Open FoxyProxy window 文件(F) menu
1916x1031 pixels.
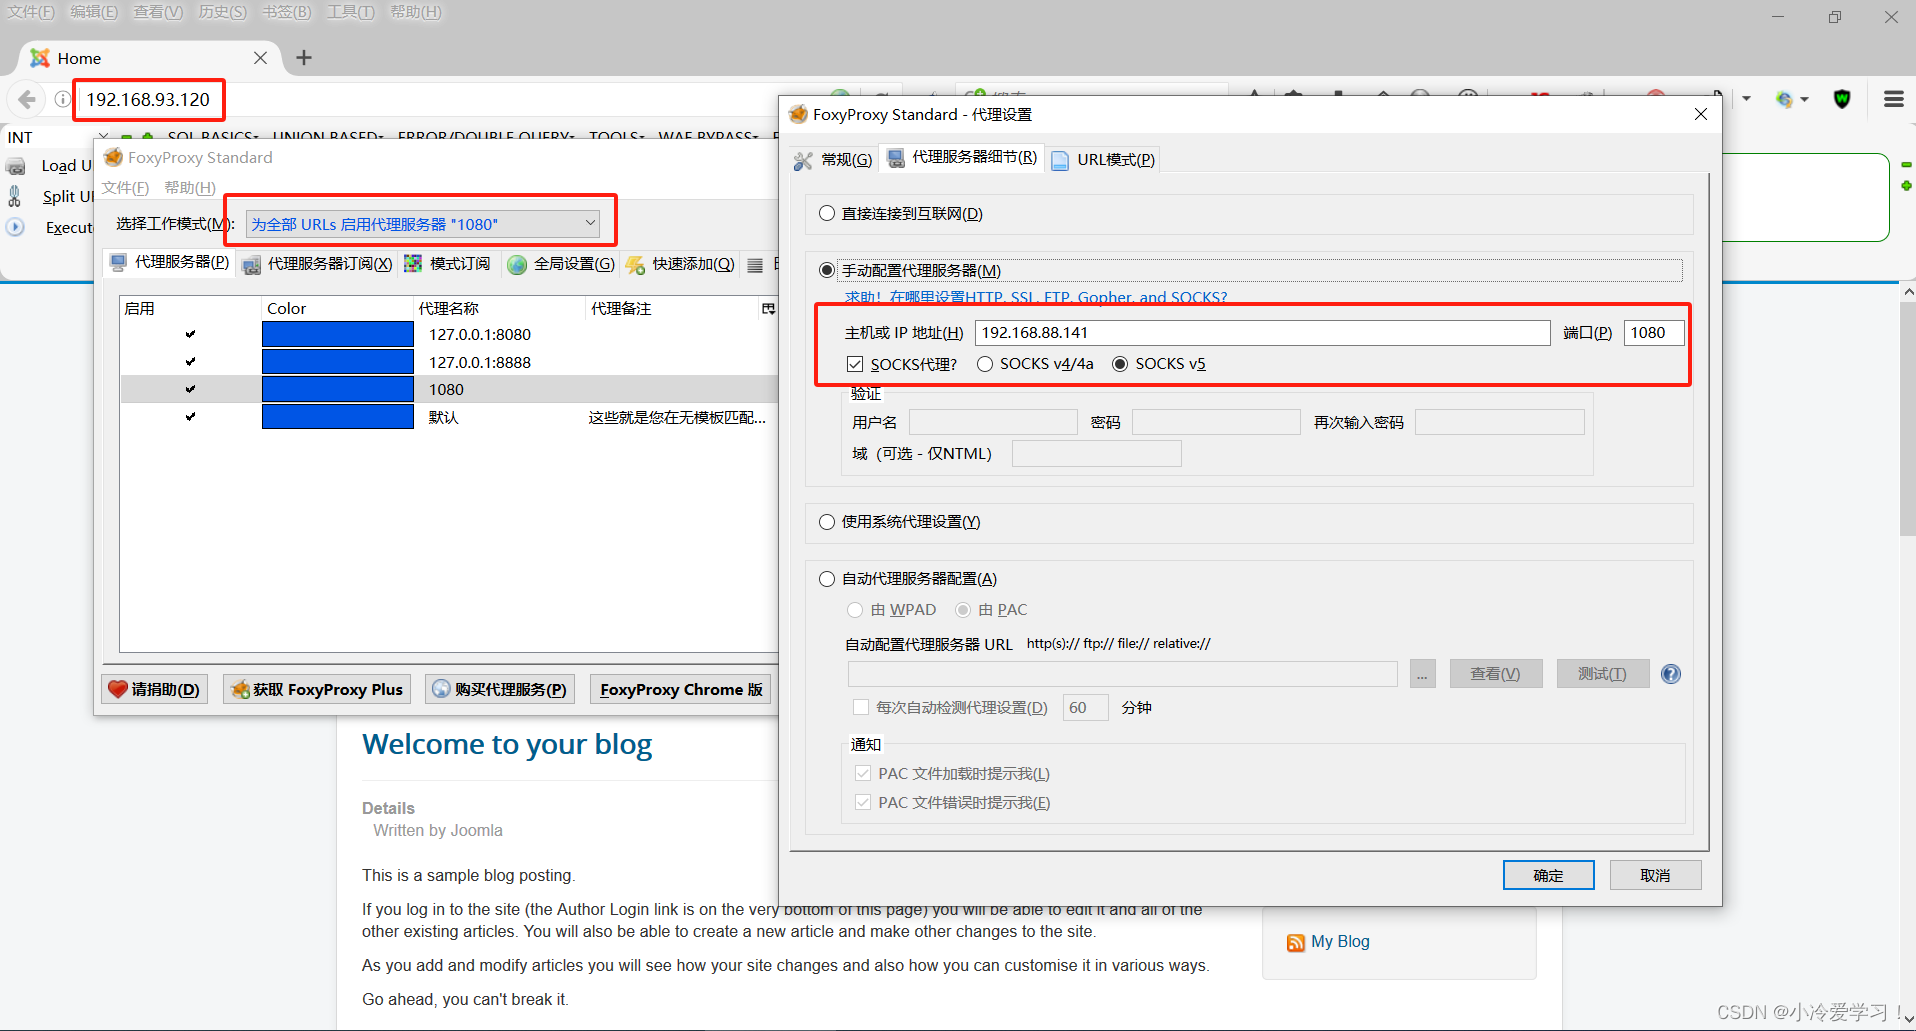tap(125, 188)
